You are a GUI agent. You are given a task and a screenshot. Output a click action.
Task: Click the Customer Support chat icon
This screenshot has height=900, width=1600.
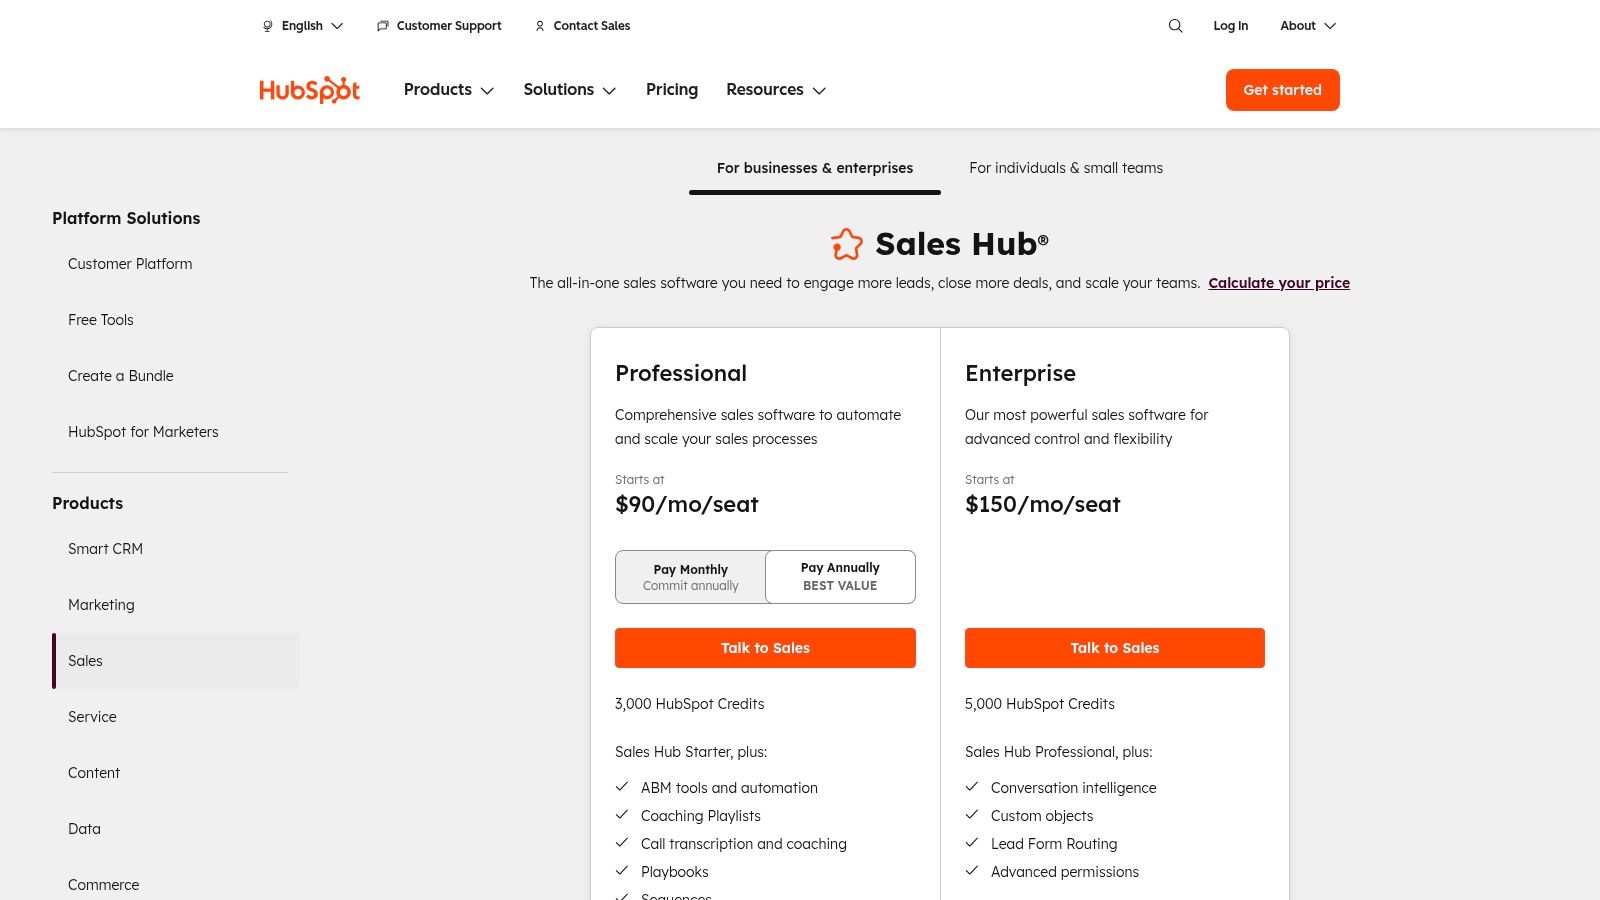(382, 26)
